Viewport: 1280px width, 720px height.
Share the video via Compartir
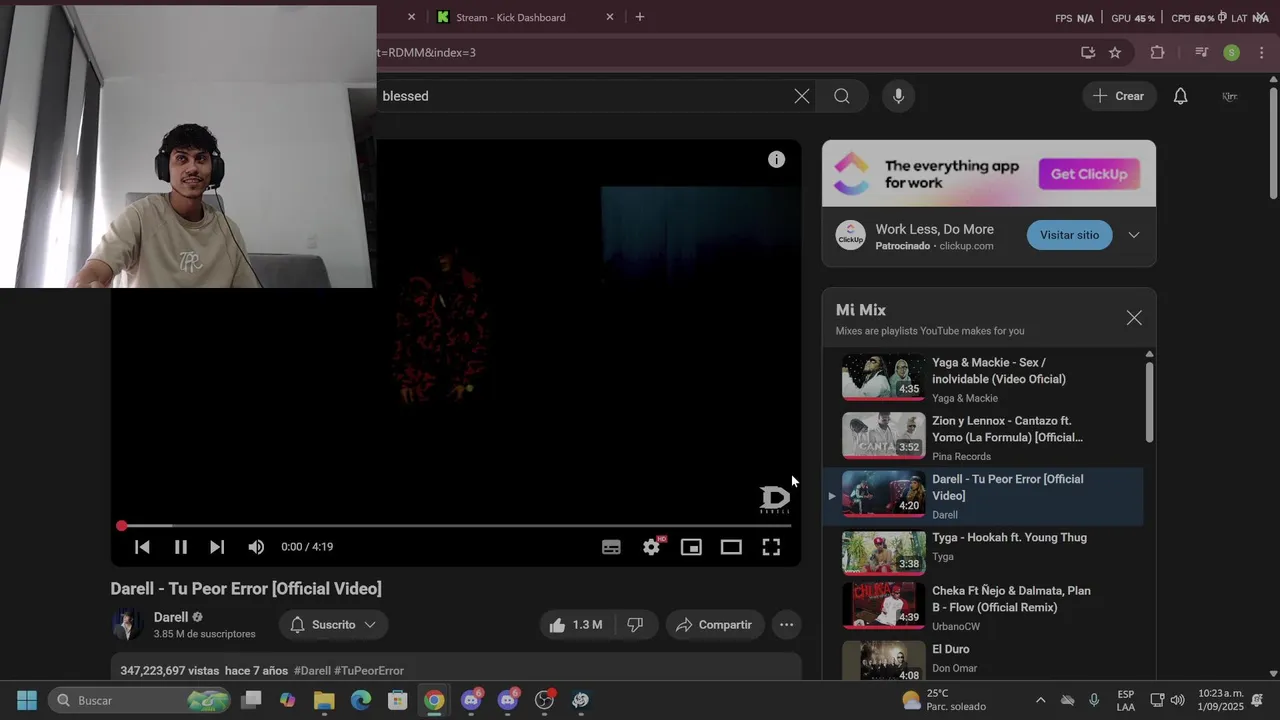(715, 625)
